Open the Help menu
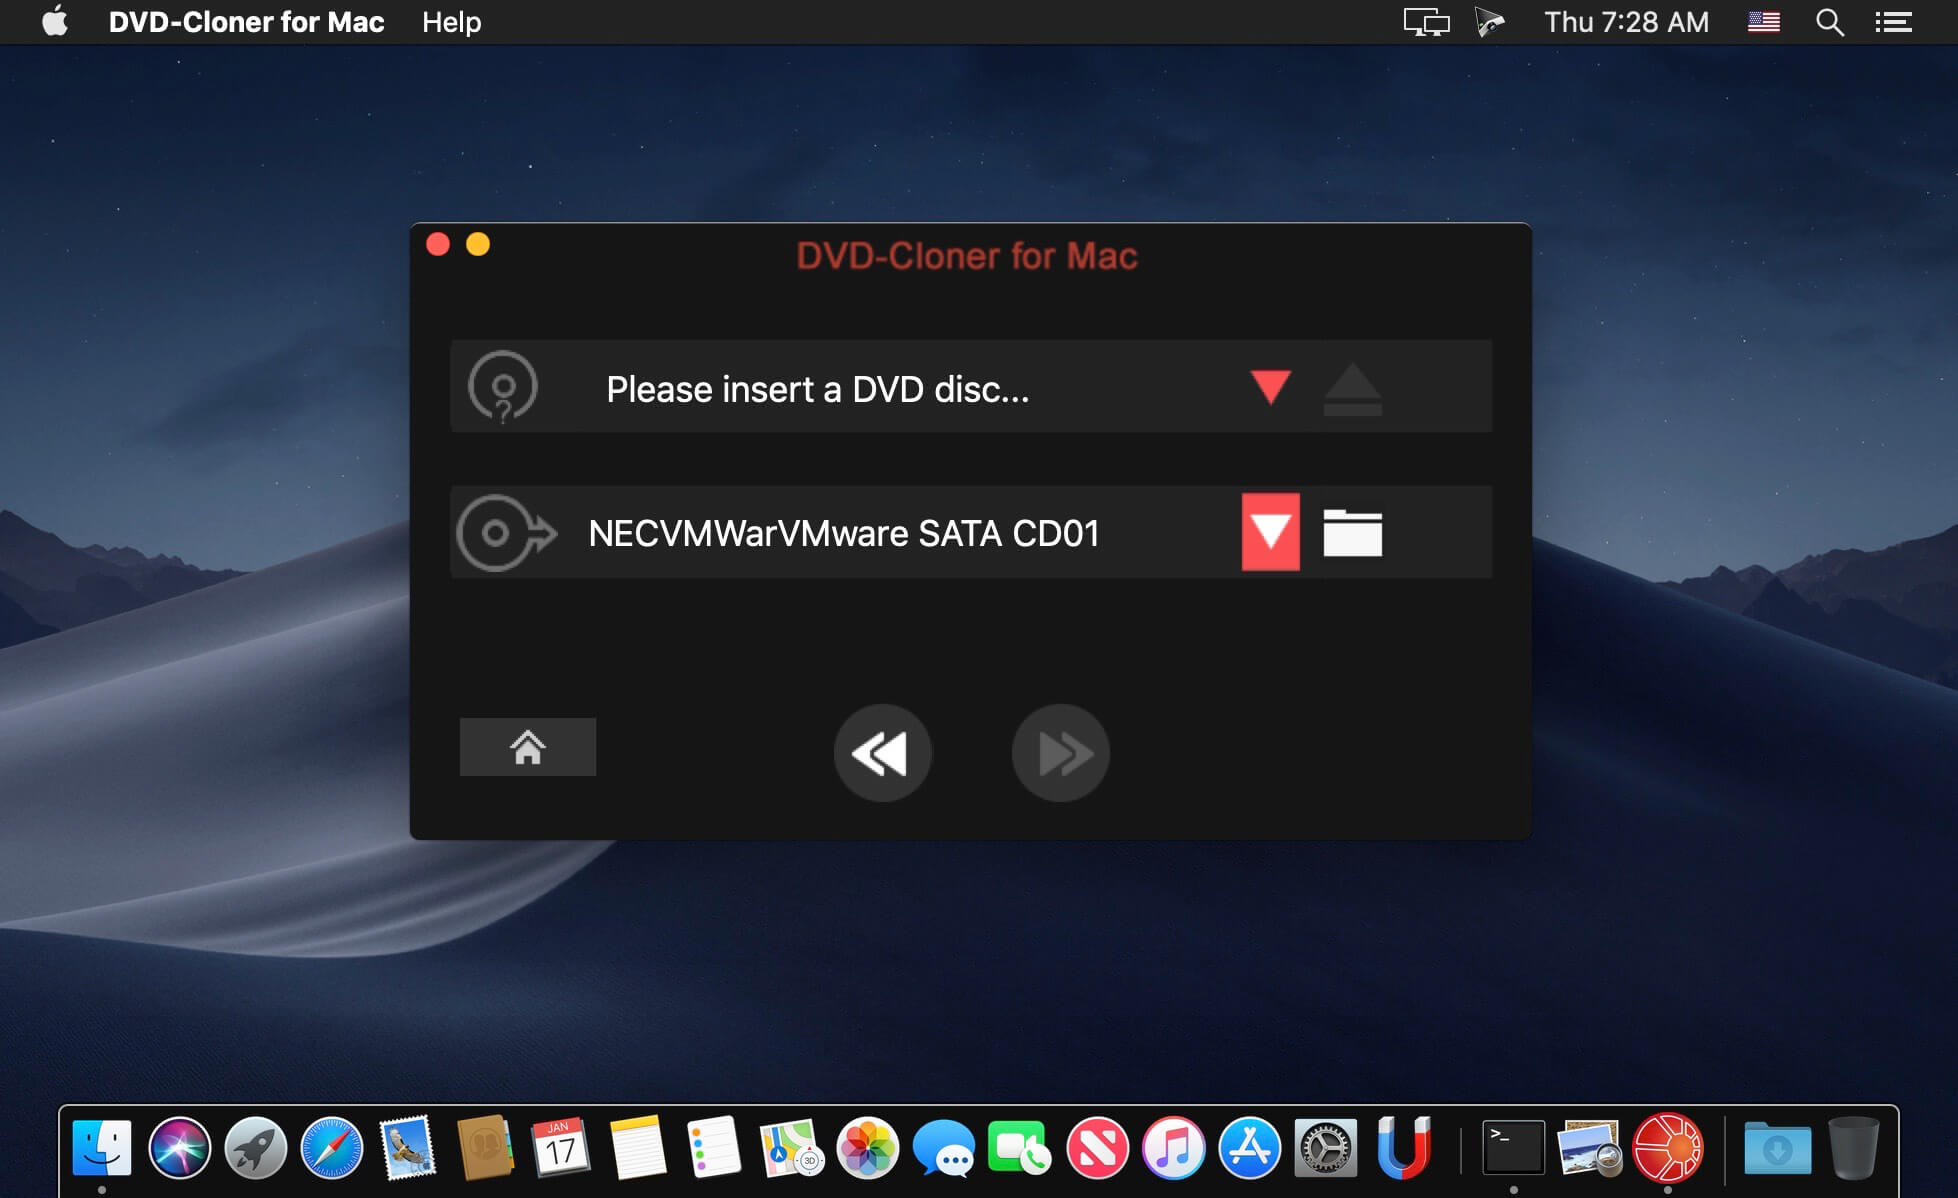Viewport: 1958px width, 1198px height. 451,22
